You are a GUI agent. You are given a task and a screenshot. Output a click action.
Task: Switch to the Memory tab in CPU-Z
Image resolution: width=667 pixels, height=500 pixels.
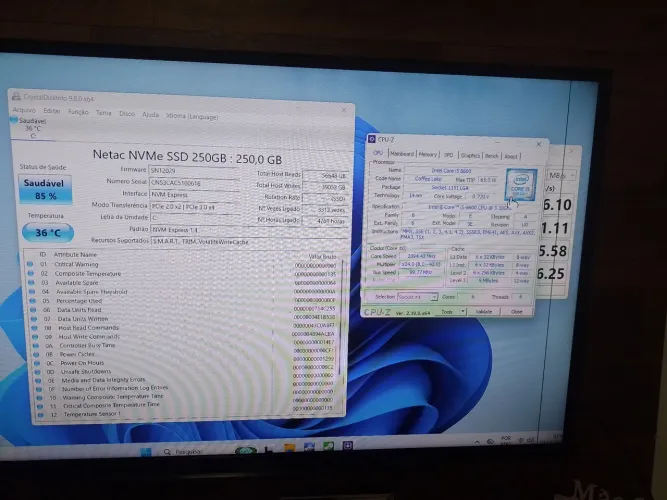tap(428, 154)
